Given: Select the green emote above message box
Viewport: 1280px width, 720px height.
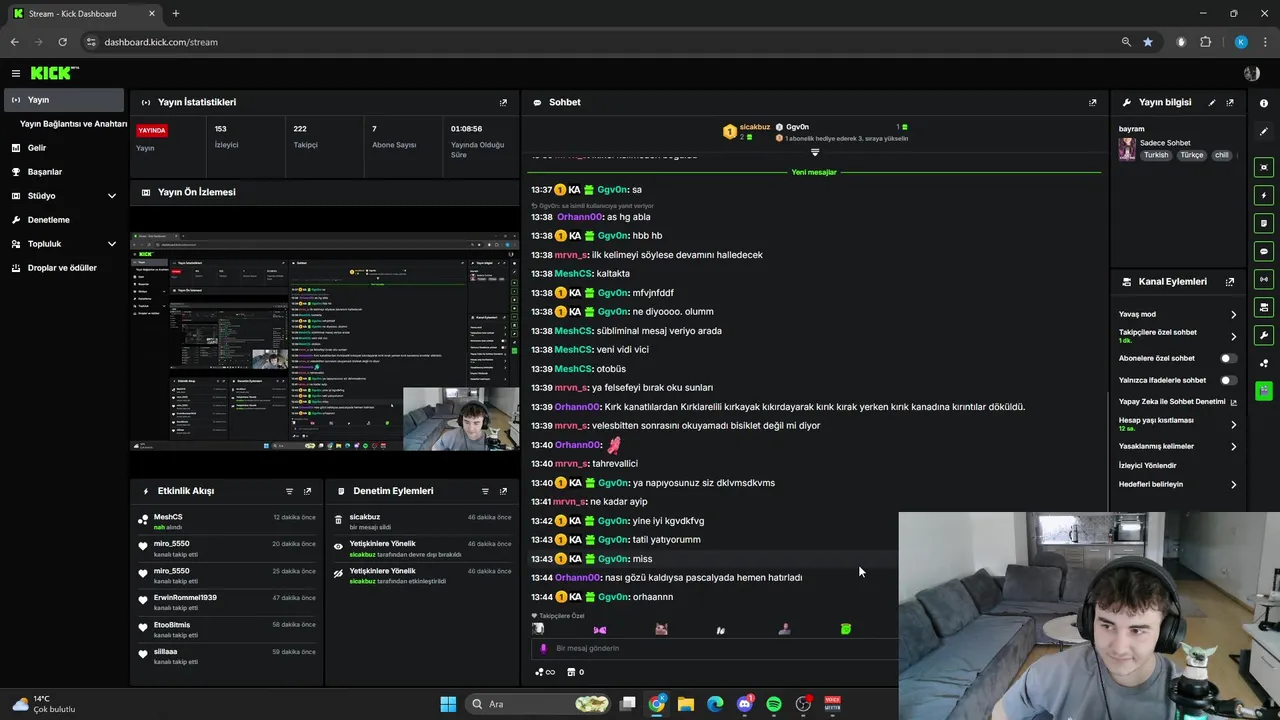Looking at the screenshot, I should 846,629.
